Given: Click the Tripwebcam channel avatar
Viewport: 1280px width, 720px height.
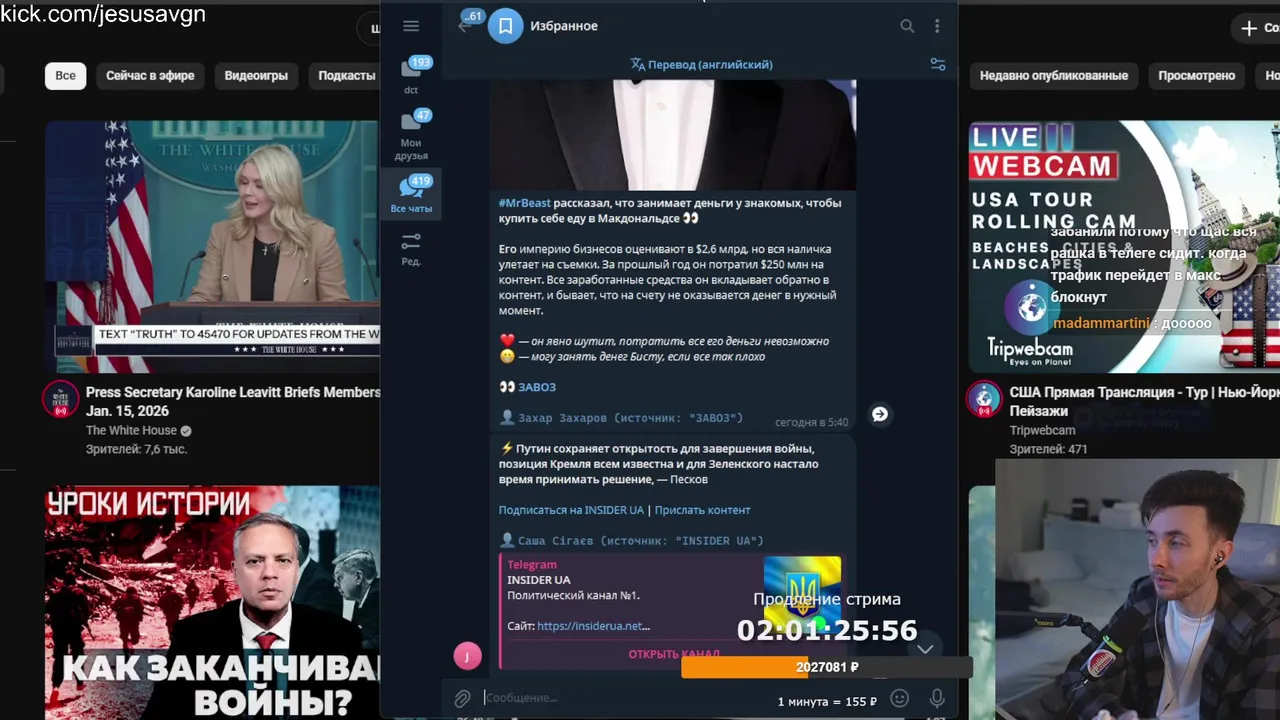Looking at the screenshot, I should [x=984, y=400].
